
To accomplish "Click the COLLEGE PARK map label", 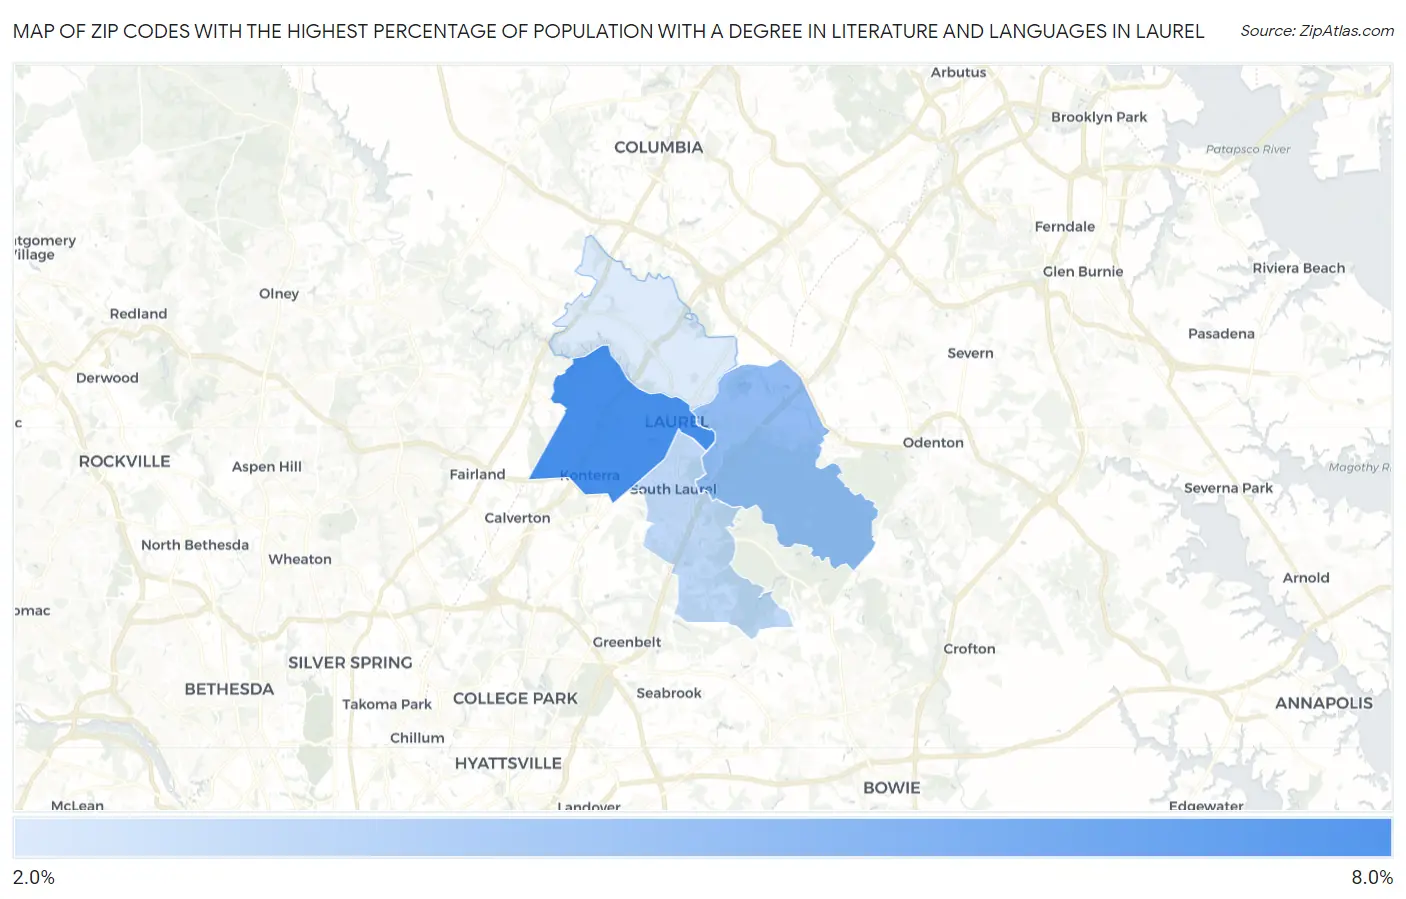I will pyautogui.click(x=515, y=699).
